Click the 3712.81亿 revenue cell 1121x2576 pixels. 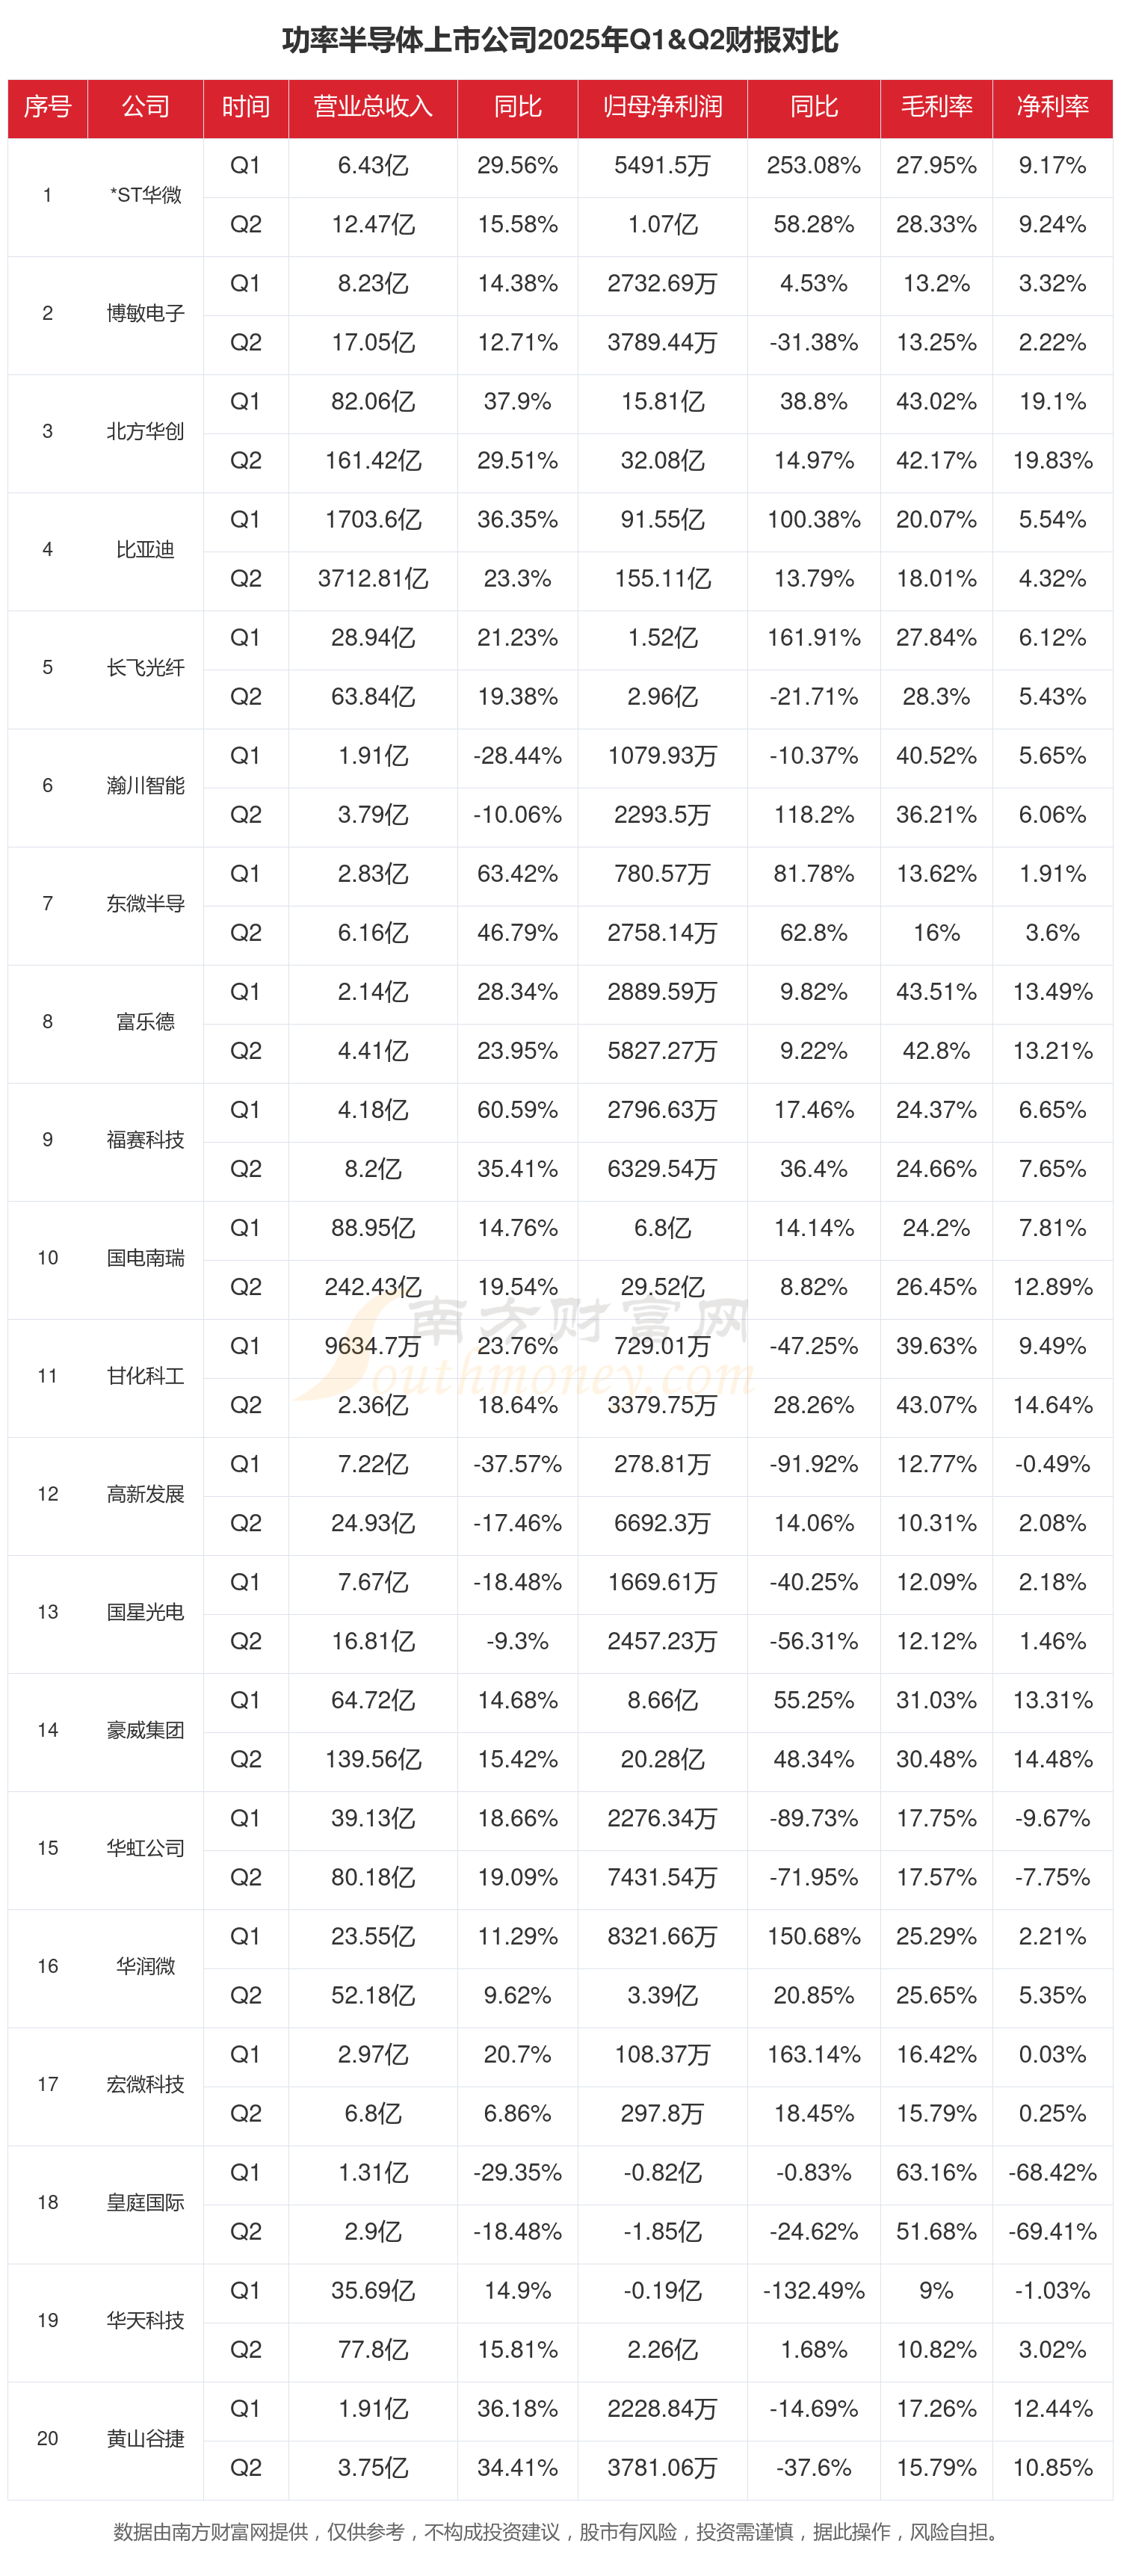click(x=372, y=578)
